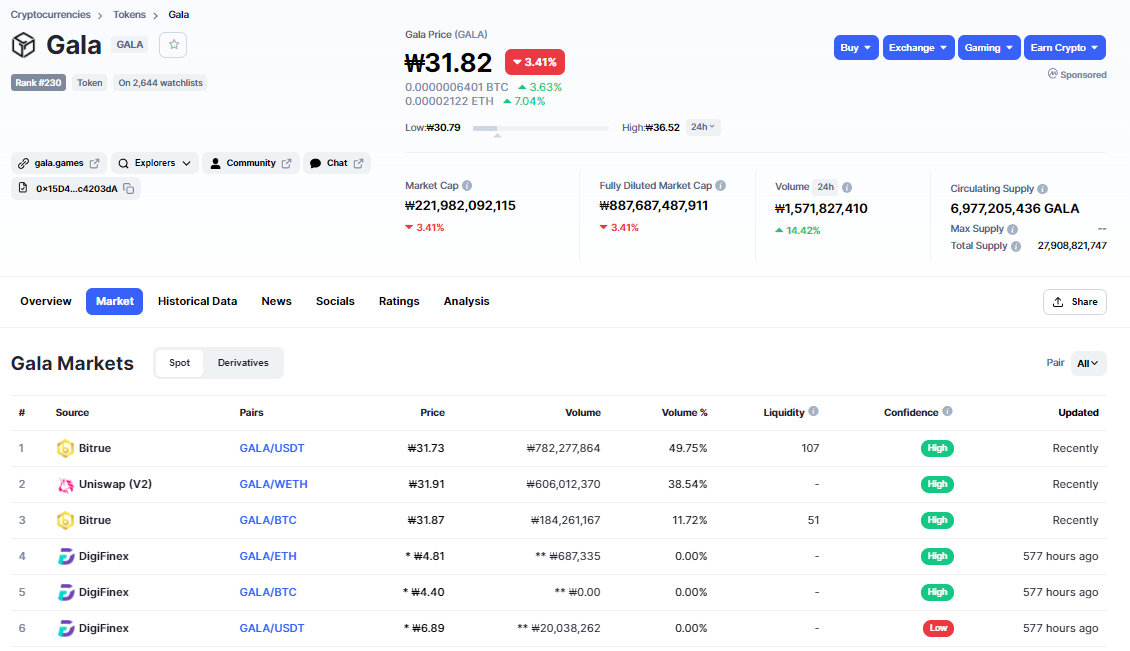This screenshot has height=651, width=1130.
Task: Open the Socials tab
Action: coord(335,301)
